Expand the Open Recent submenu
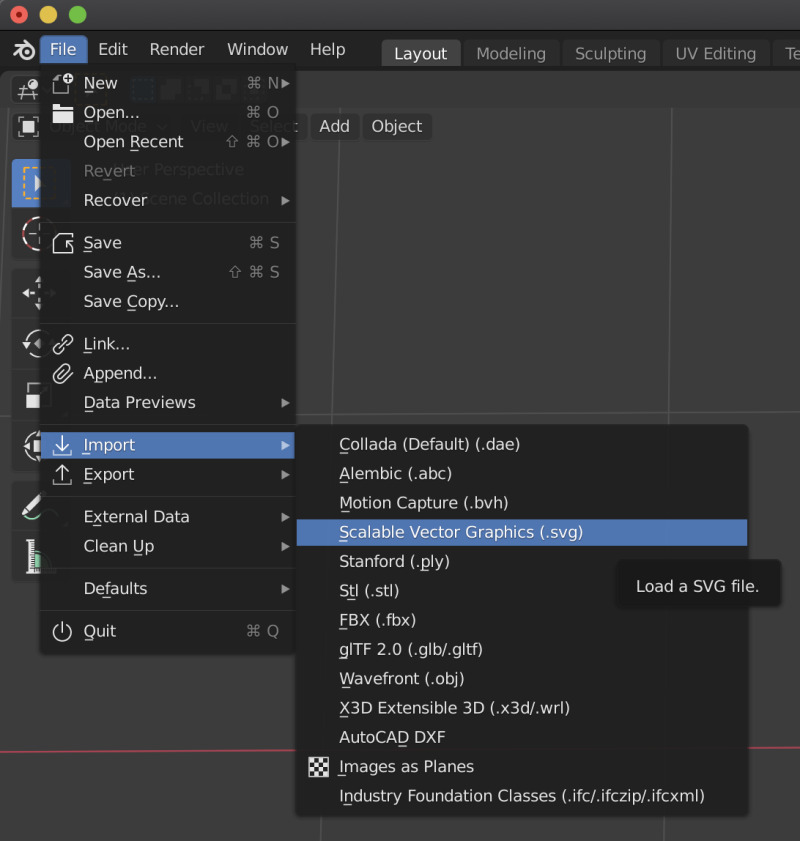 point(285,142)
